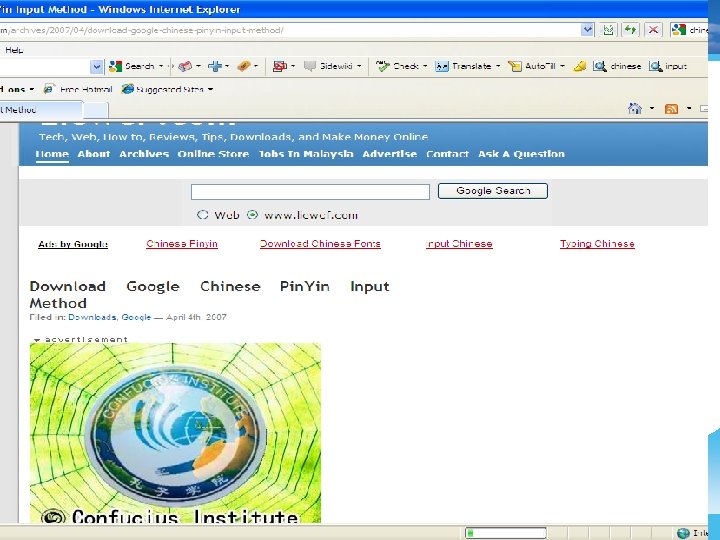Open Google toolbar search box dropdown

pos(96,67)
